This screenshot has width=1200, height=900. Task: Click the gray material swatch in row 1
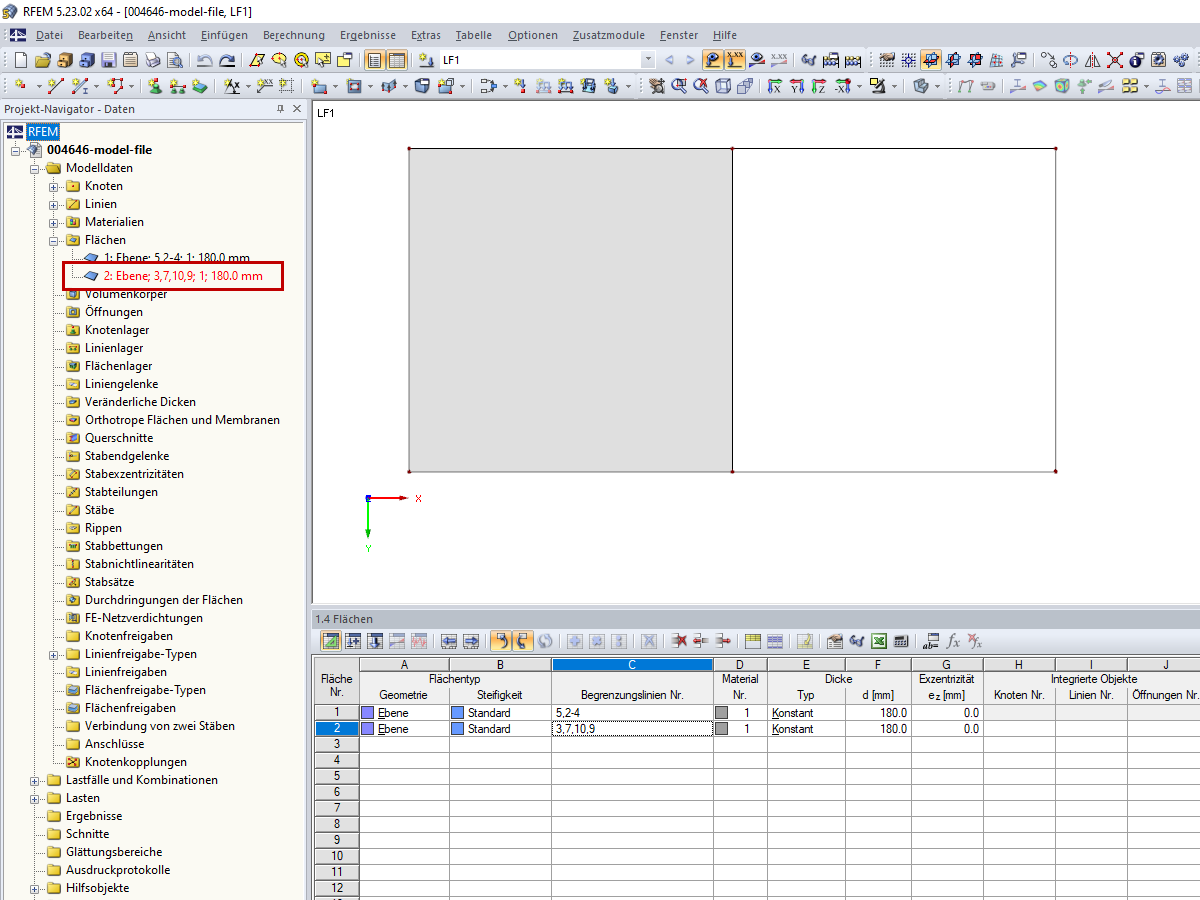(x=721, y=713)
